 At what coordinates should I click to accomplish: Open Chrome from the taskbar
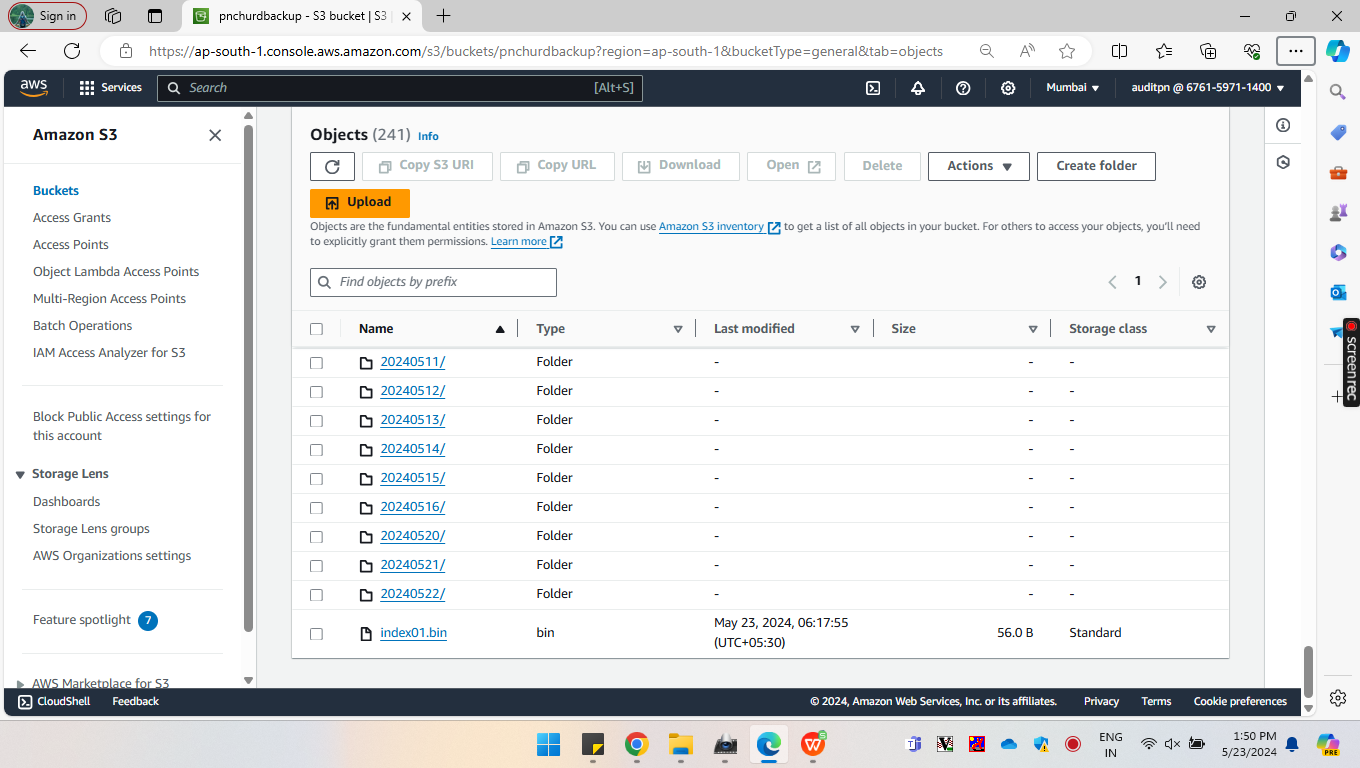[x=636, y=744]
